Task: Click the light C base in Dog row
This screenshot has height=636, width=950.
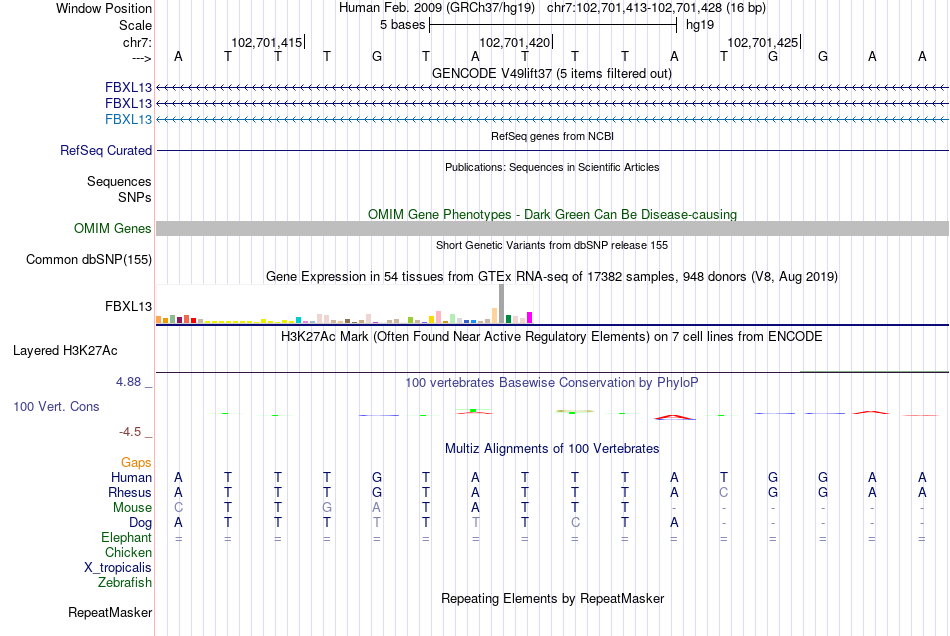Action: 575,522
